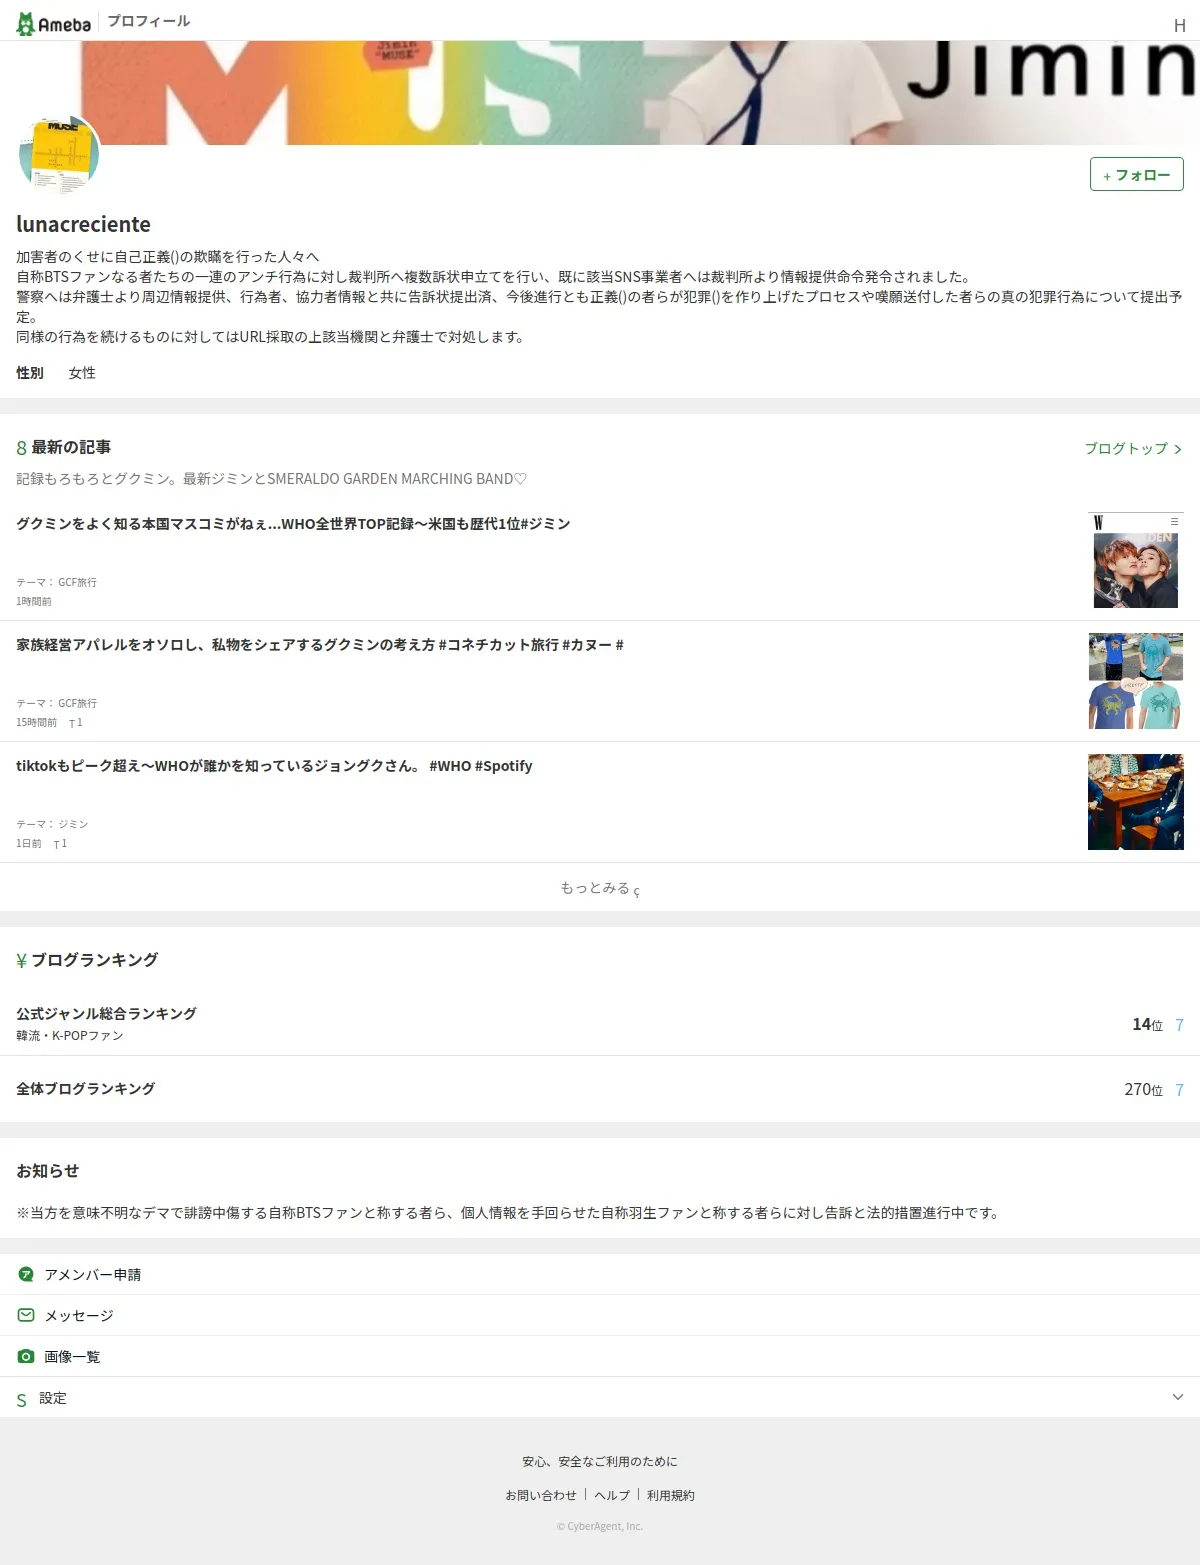Open the header menu icon at top right
Image resolution: width=1200 pixels, height=1565 pixels.
click(1180, 25)
